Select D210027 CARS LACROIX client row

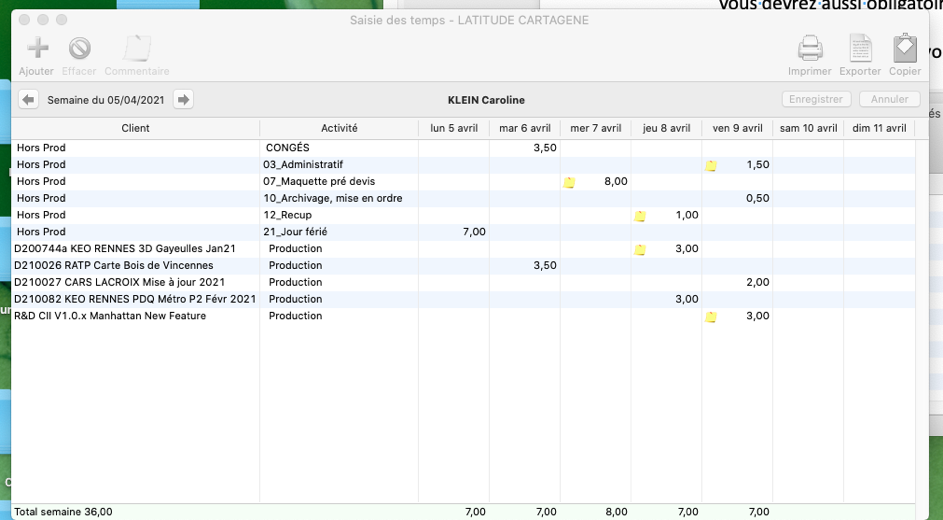[119, 283]
